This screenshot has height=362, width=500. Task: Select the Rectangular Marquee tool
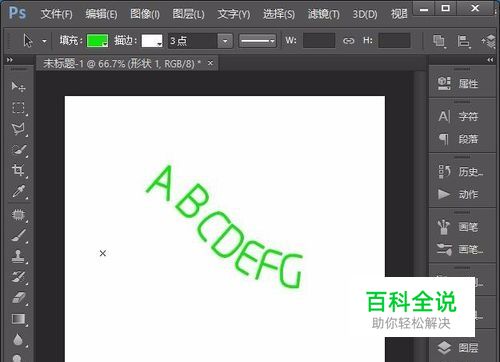click(18, 108)
